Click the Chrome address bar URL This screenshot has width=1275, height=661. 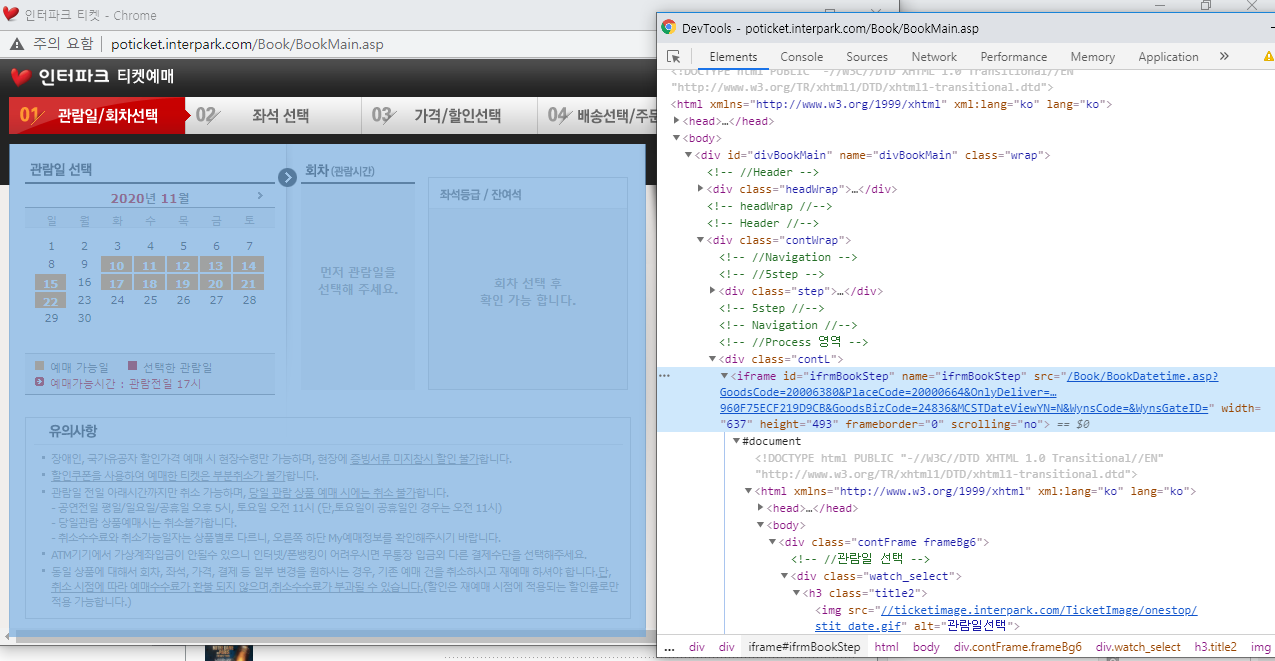[247, 44]
